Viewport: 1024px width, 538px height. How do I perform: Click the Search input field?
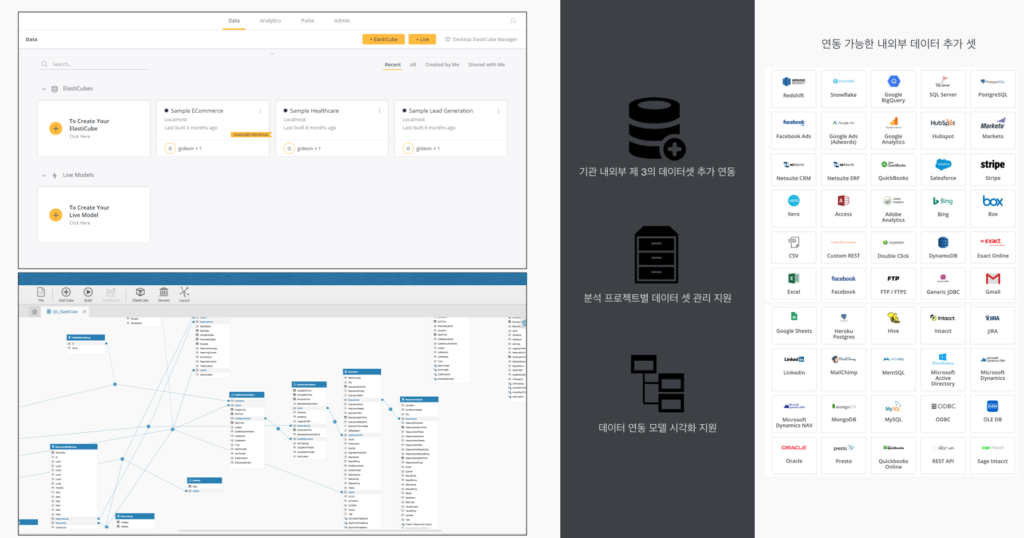(95, 64)
